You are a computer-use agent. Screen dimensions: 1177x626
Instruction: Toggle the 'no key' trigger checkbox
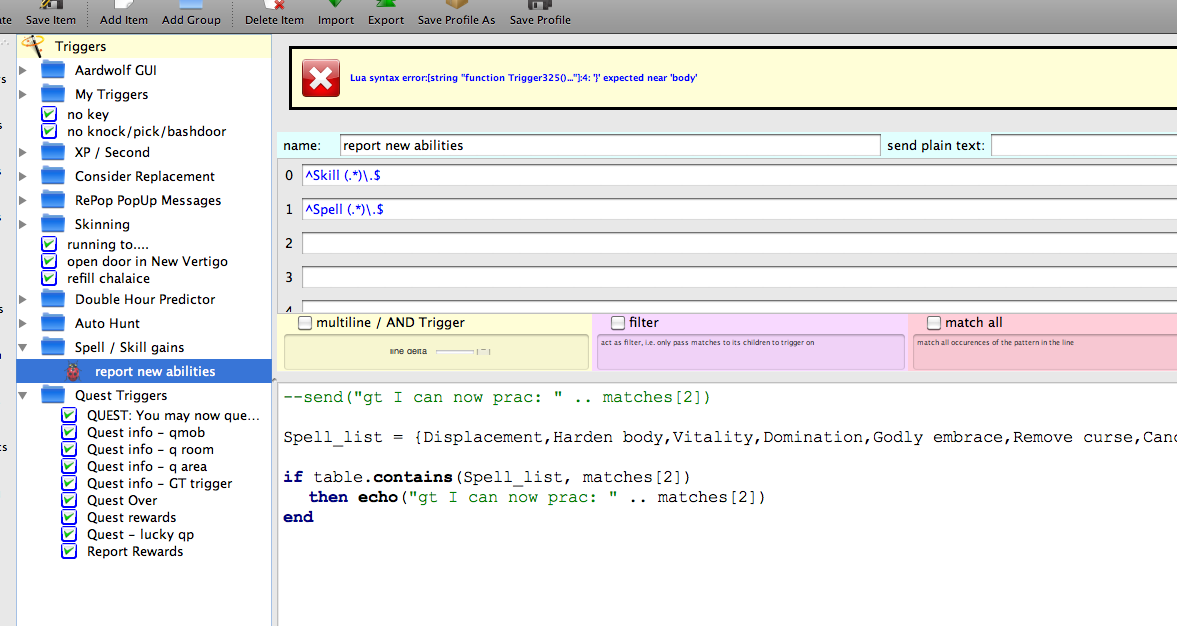(x=50, y=114)
